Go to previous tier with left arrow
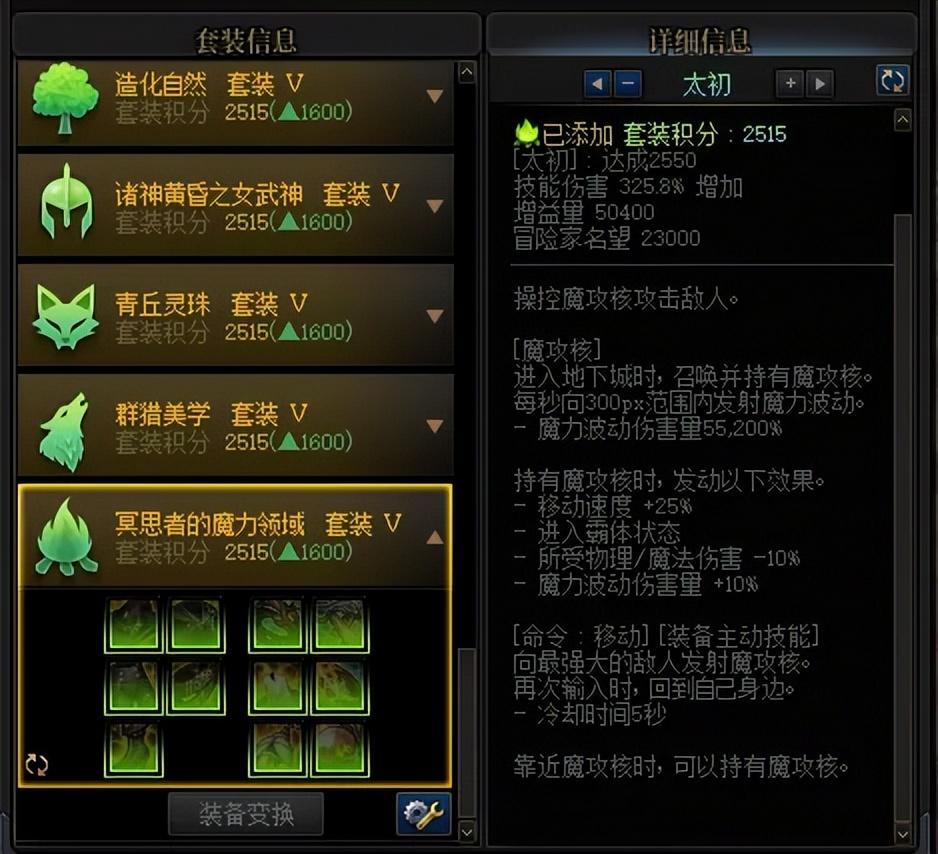Screen dimensions: 938x854 (597, 84)
